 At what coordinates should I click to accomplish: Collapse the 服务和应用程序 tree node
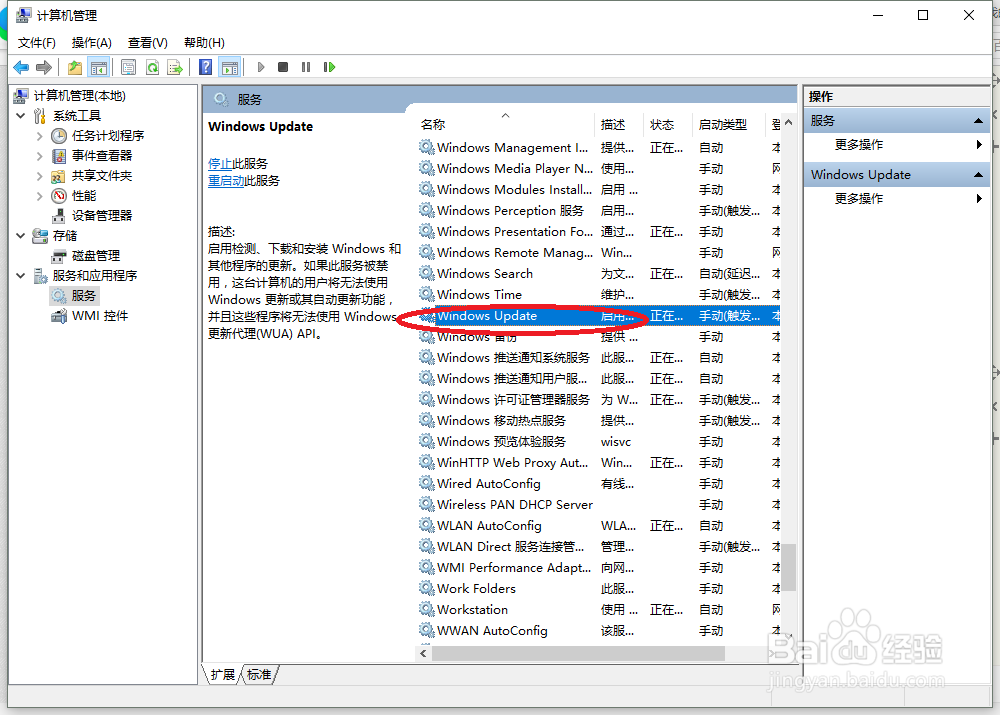tap(20, 276)
